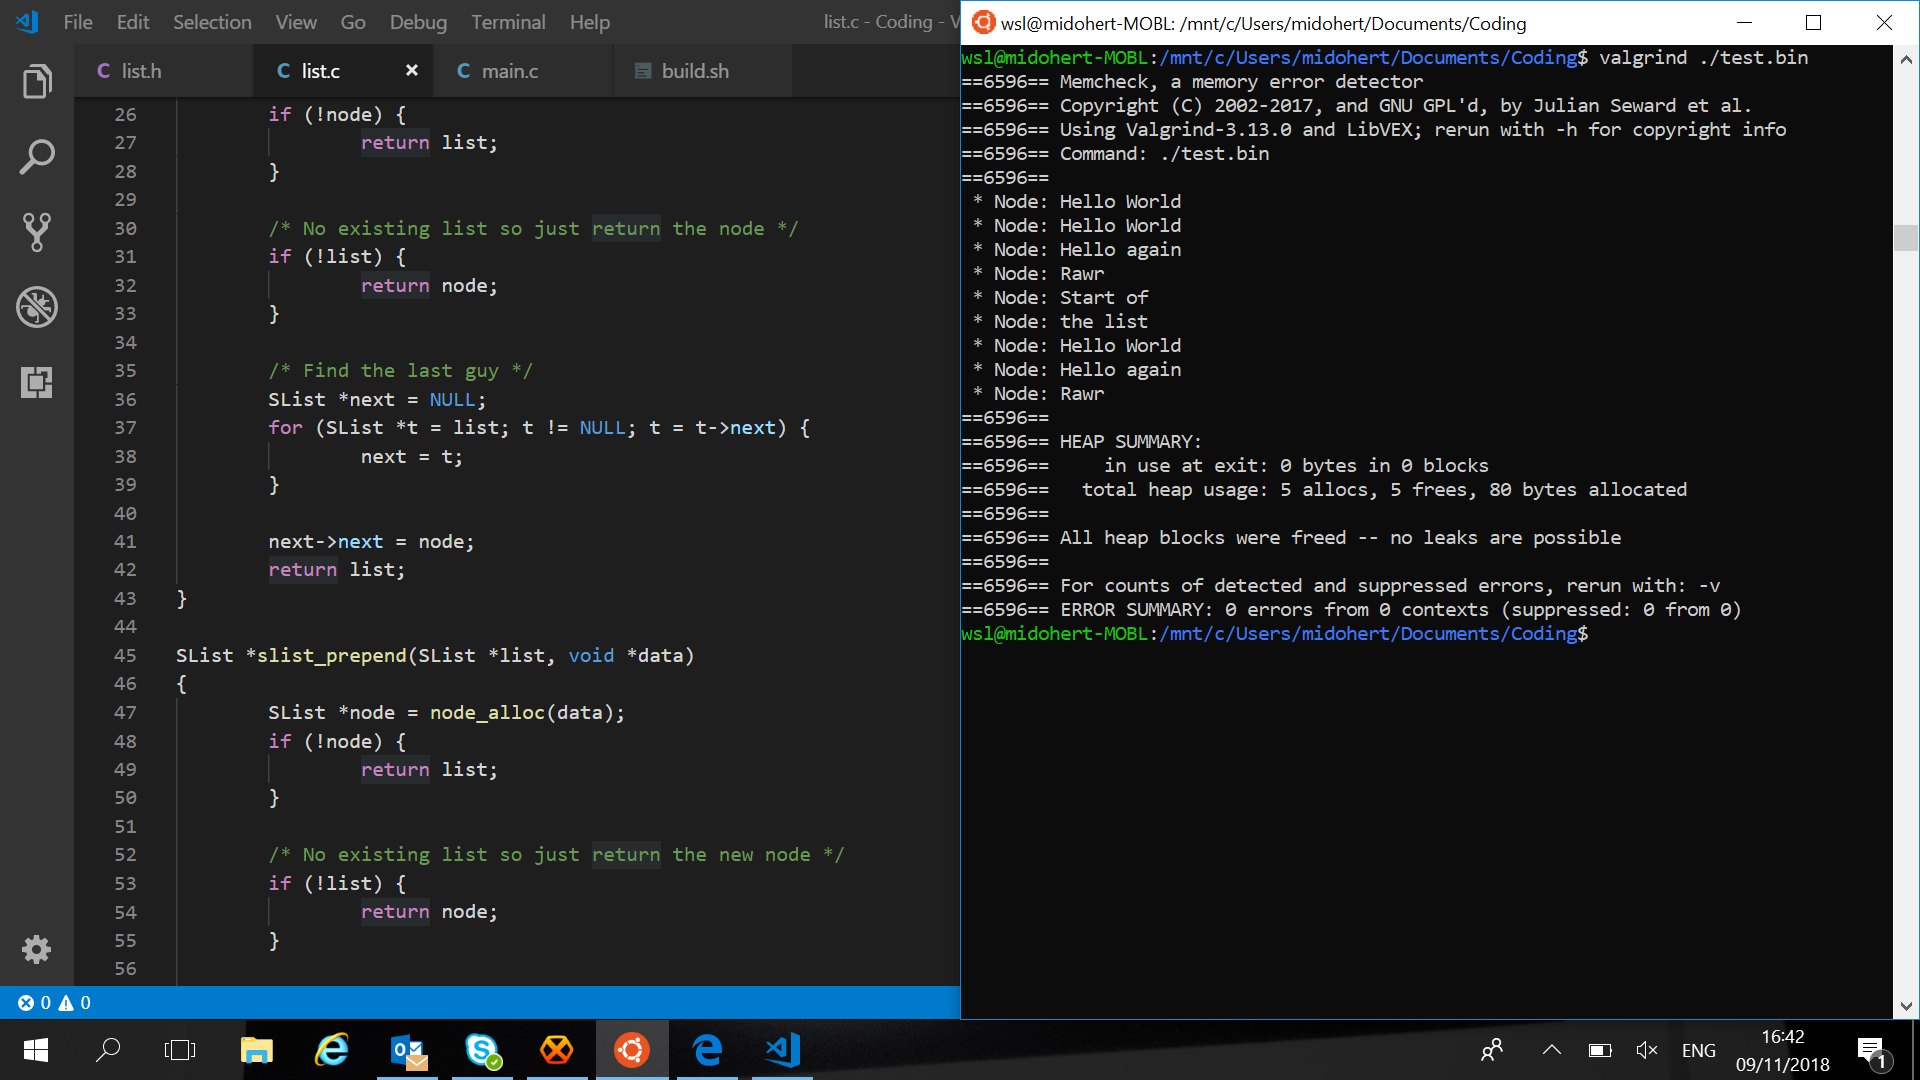Open the Edit menu

133,22
